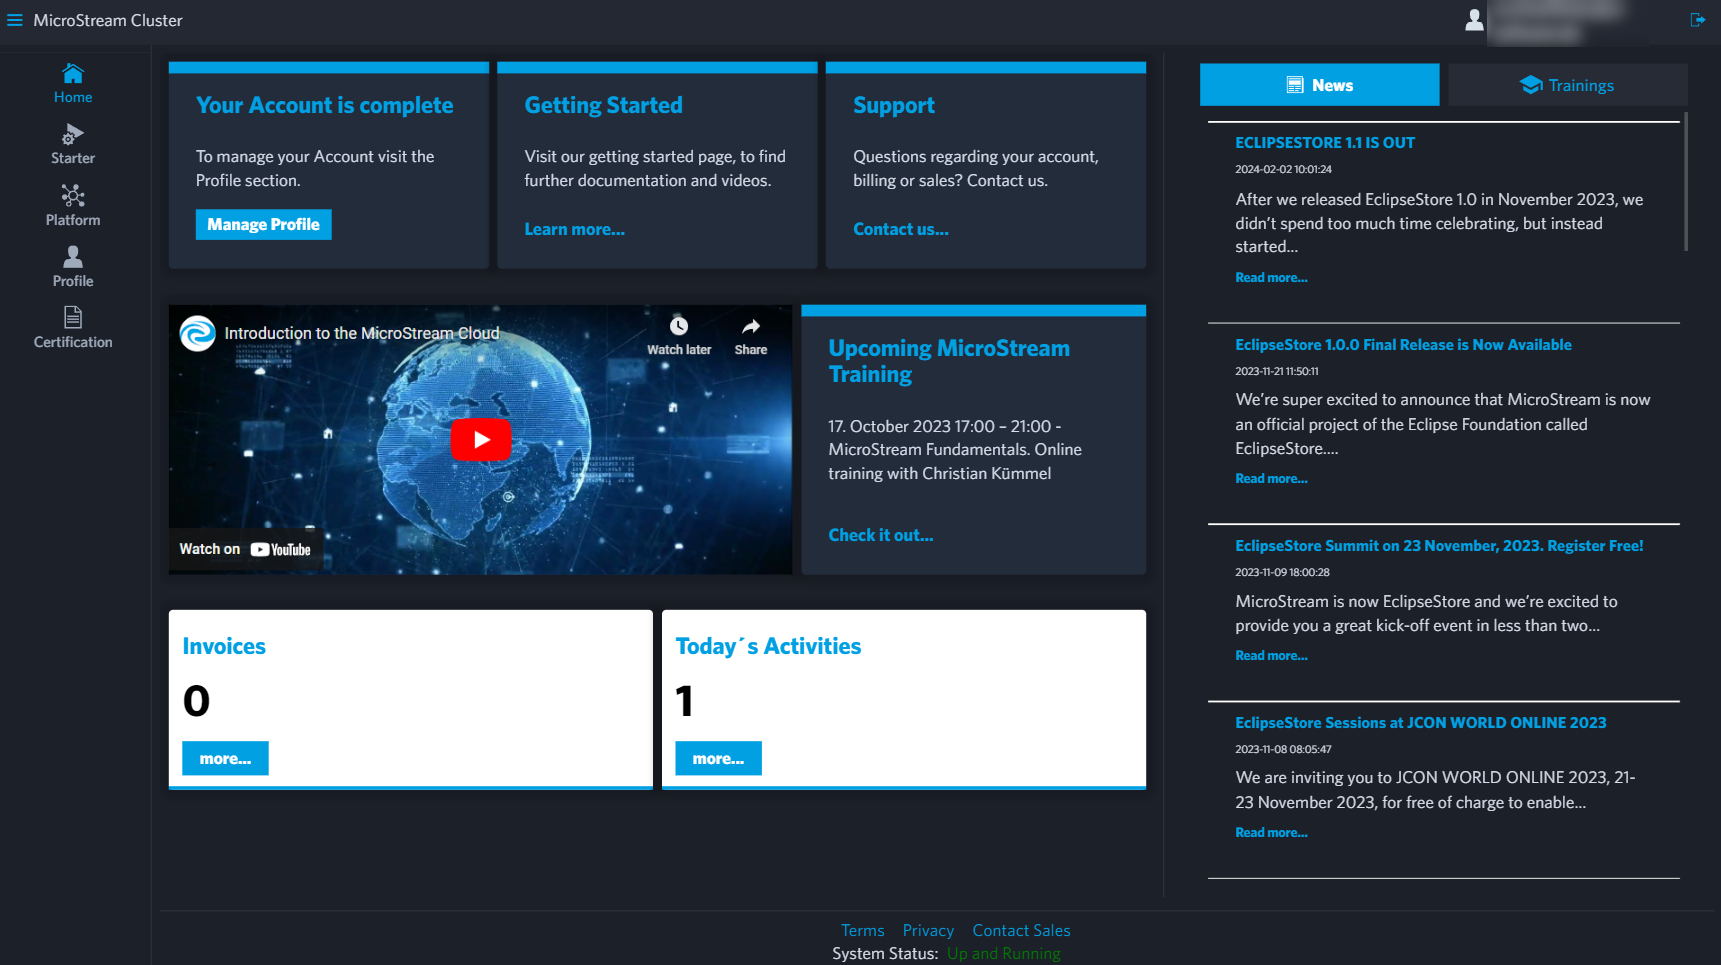Image resolution: width=1721 pixels, height=965 pixels.
Task: Open the Contact us link
Action: (900, 229)
